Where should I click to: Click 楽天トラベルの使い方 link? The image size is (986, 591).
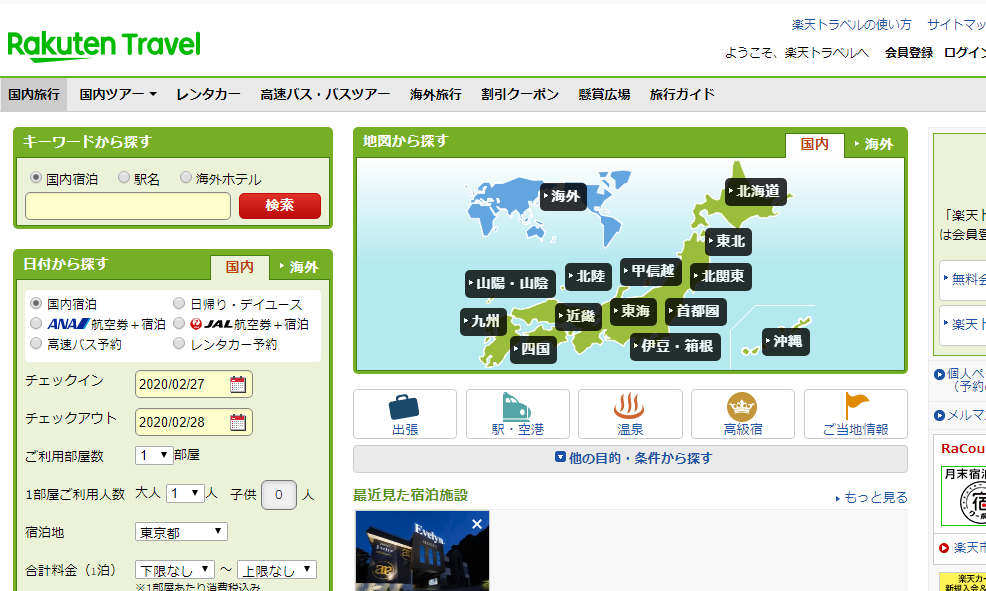pos(851,25)
